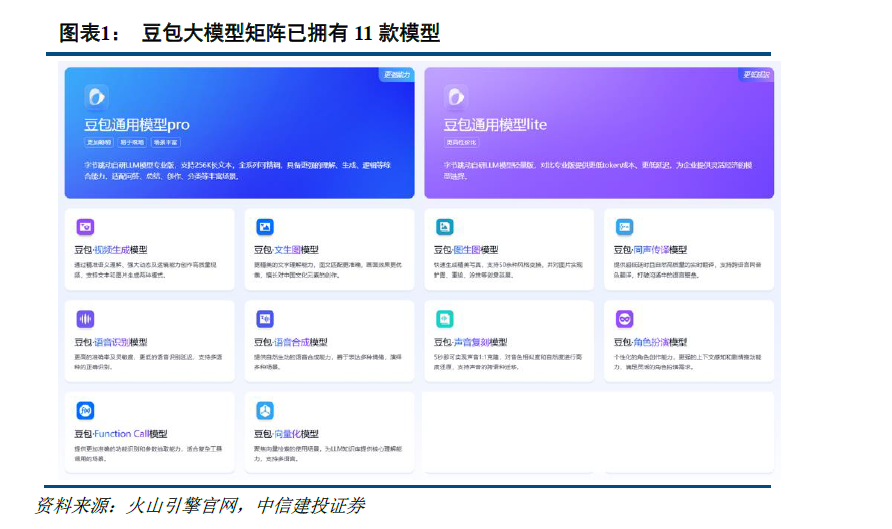Click the 语音合成模型 blue icon
892x529 pixels.
265,319
